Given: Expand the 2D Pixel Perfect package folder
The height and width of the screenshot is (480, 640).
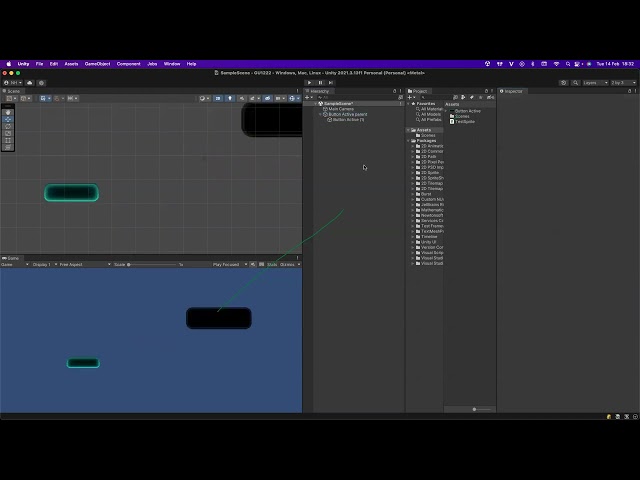Looking at the screenshot, I should (x=413, y=162).
